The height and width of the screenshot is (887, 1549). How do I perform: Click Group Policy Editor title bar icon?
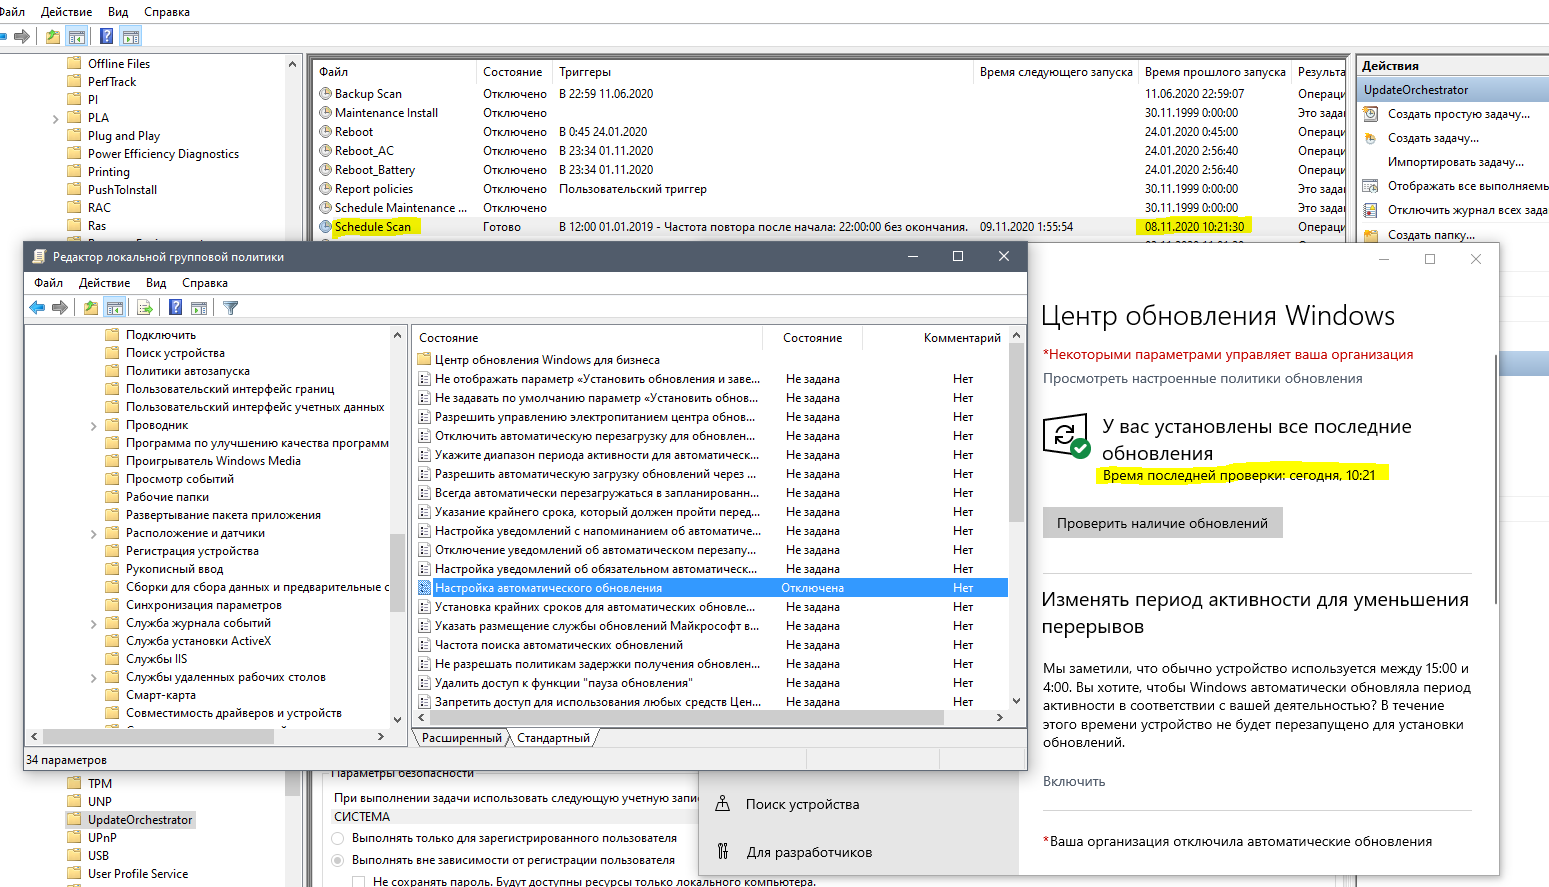coord(39,257)
